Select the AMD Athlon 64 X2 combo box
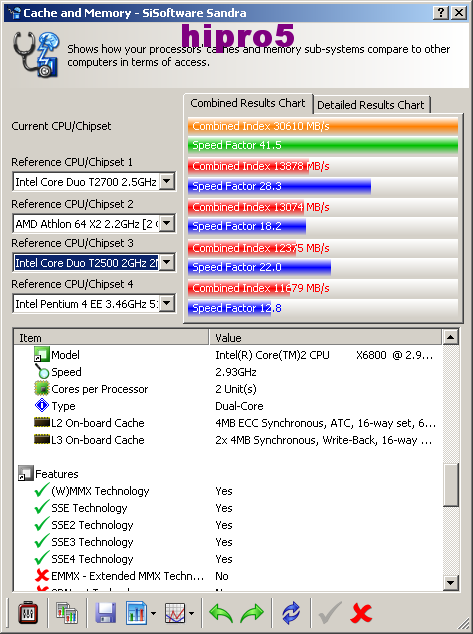Viewport: 473px width, 634px height. 93,223
